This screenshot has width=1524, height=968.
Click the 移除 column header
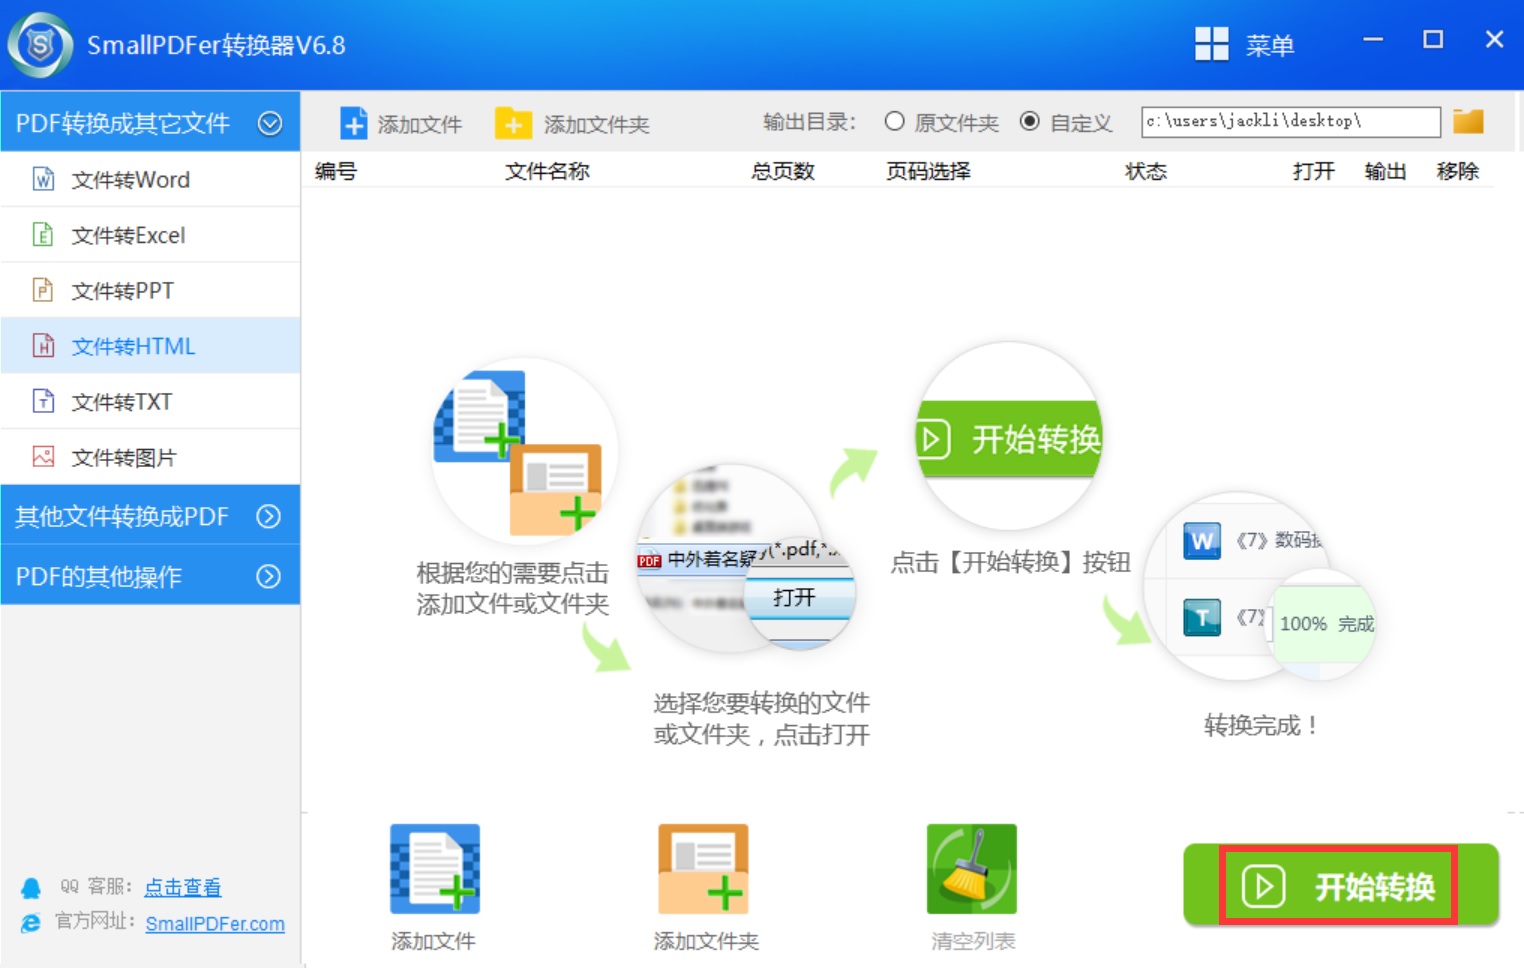point(1458,171)
